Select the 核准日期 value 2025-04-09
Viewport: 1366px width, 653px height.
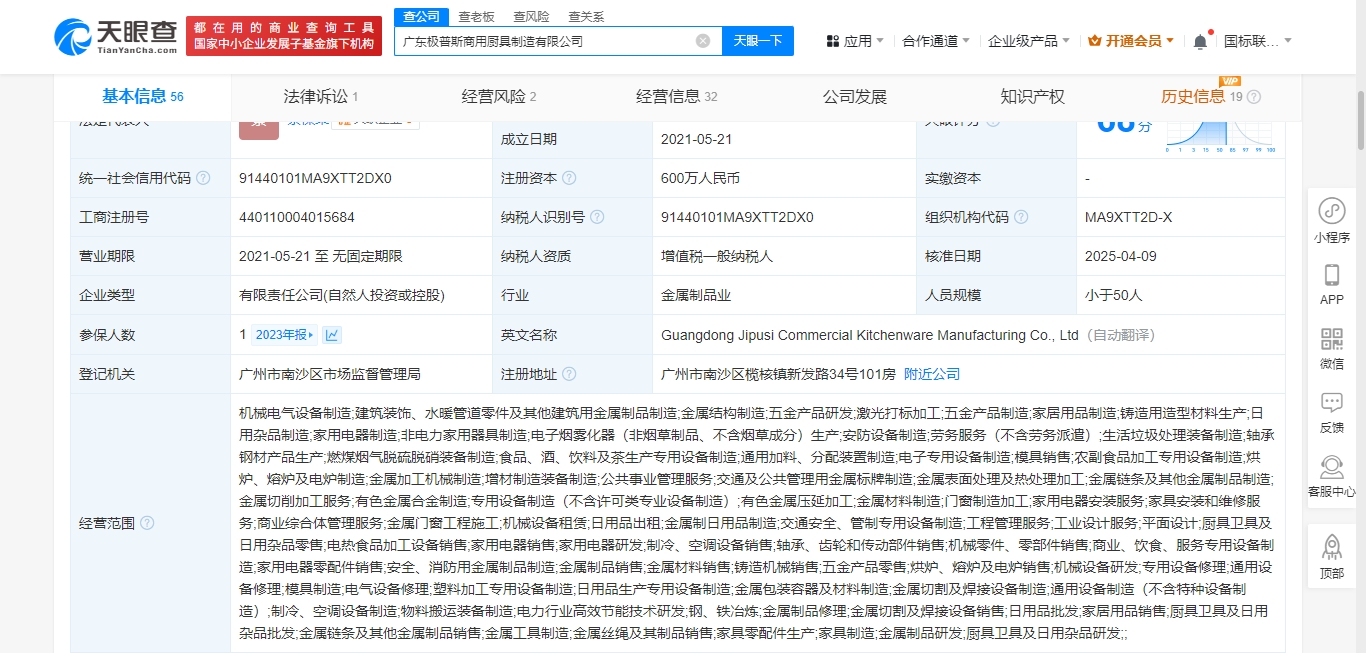click(x=1121, y=256)
